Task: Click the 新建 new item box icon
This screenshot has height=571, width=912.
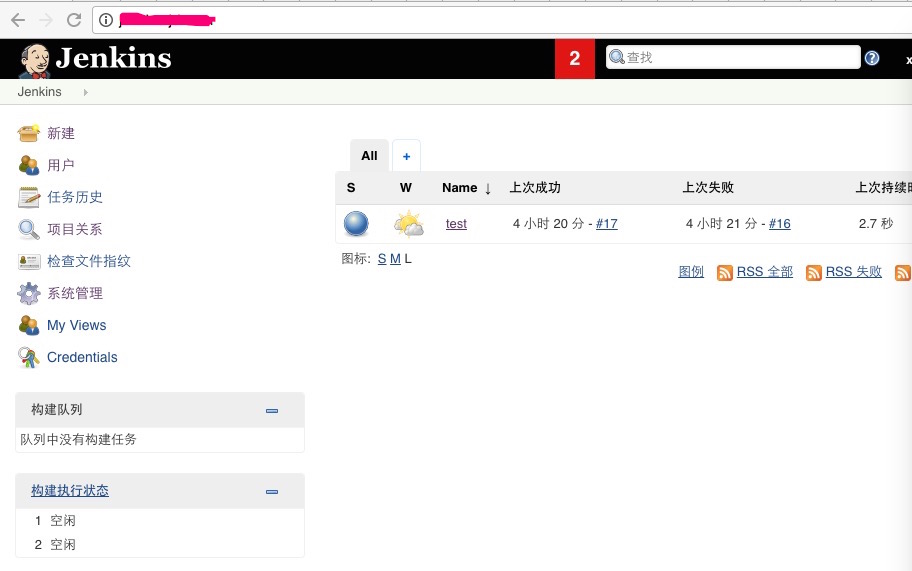Action: (28, 133)
